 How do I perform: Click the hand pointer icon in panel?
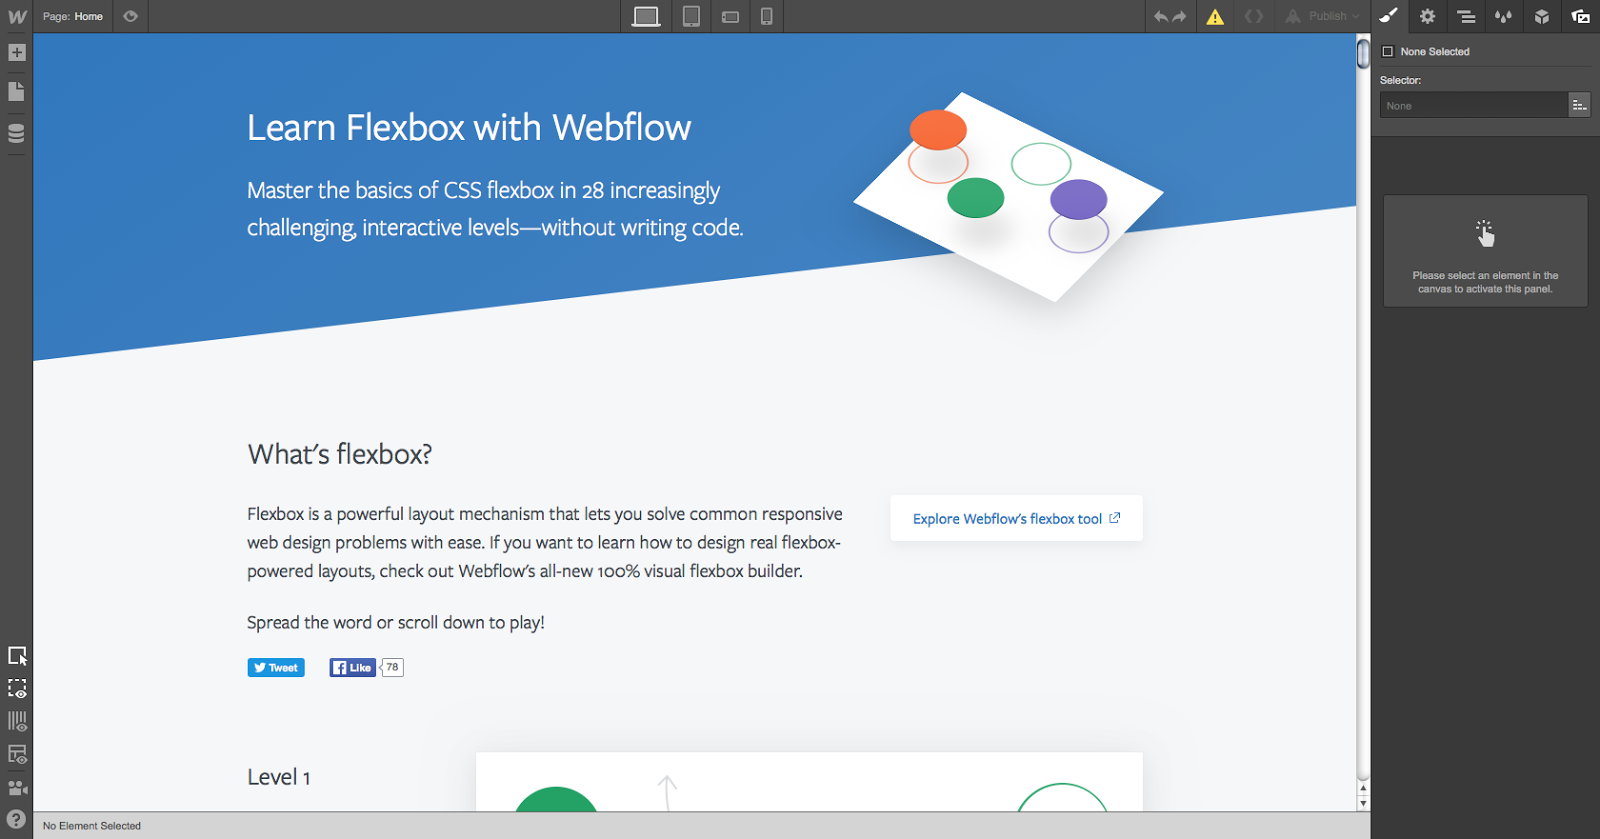point(1485,234)
